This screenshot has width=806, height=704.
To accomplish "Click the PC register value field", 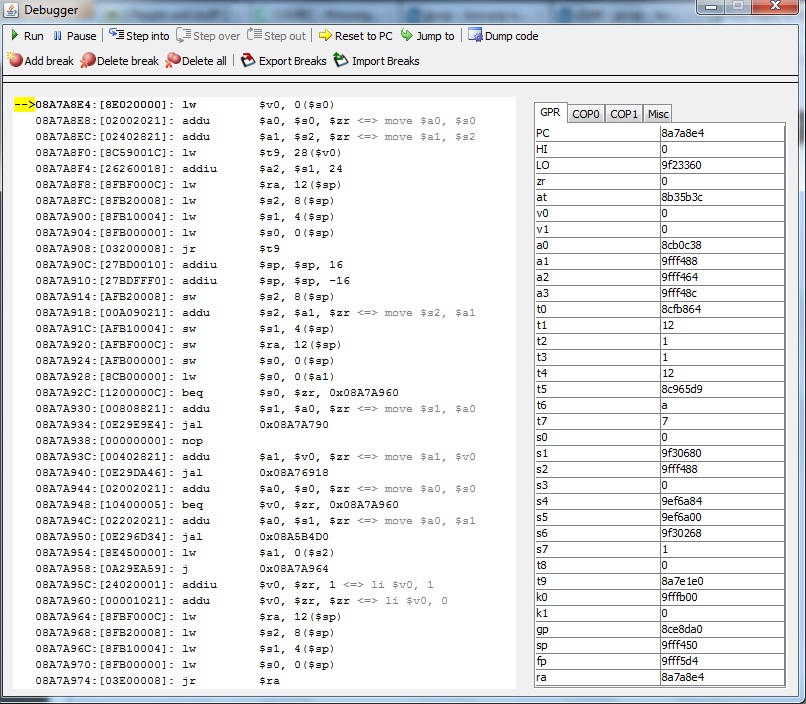I will [721, 132].
